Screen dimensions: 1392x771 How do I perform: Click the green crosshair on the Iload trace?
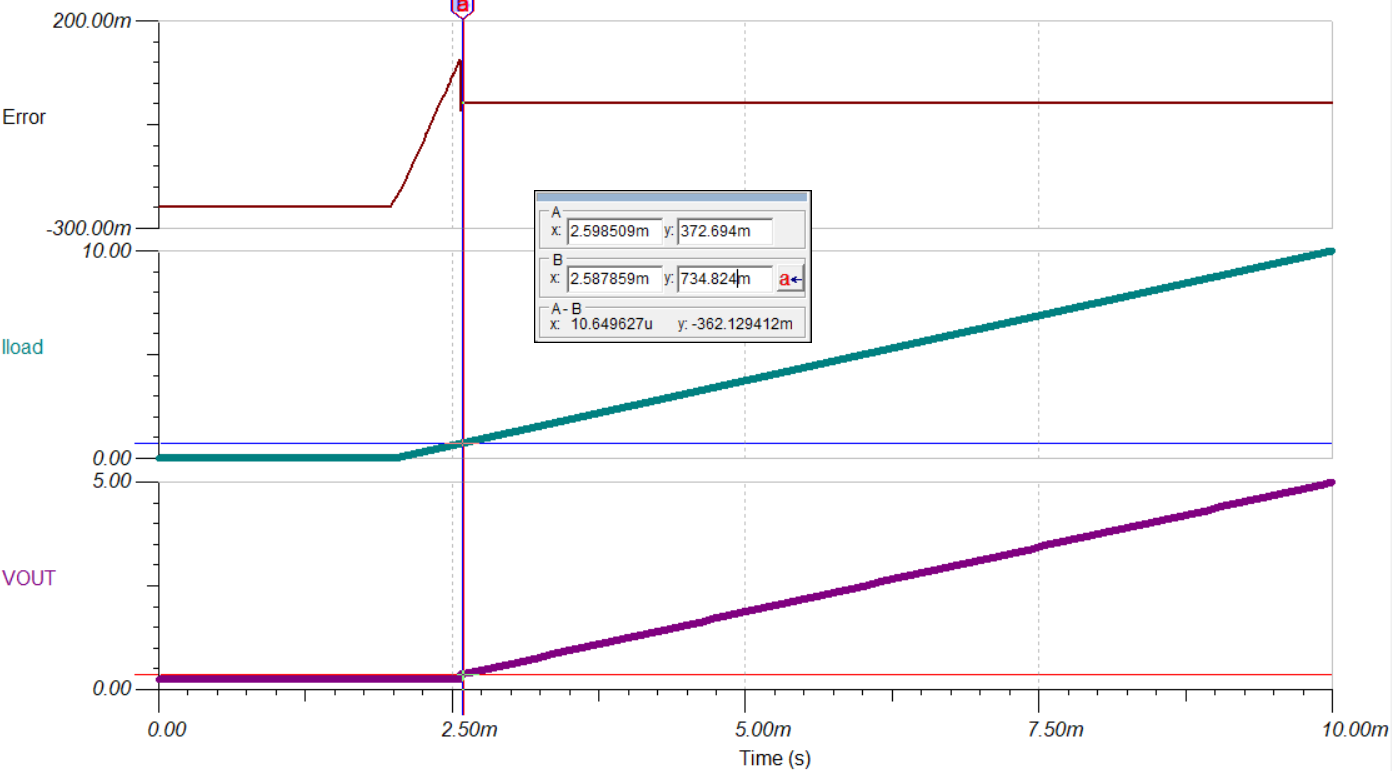pos(462,441)
